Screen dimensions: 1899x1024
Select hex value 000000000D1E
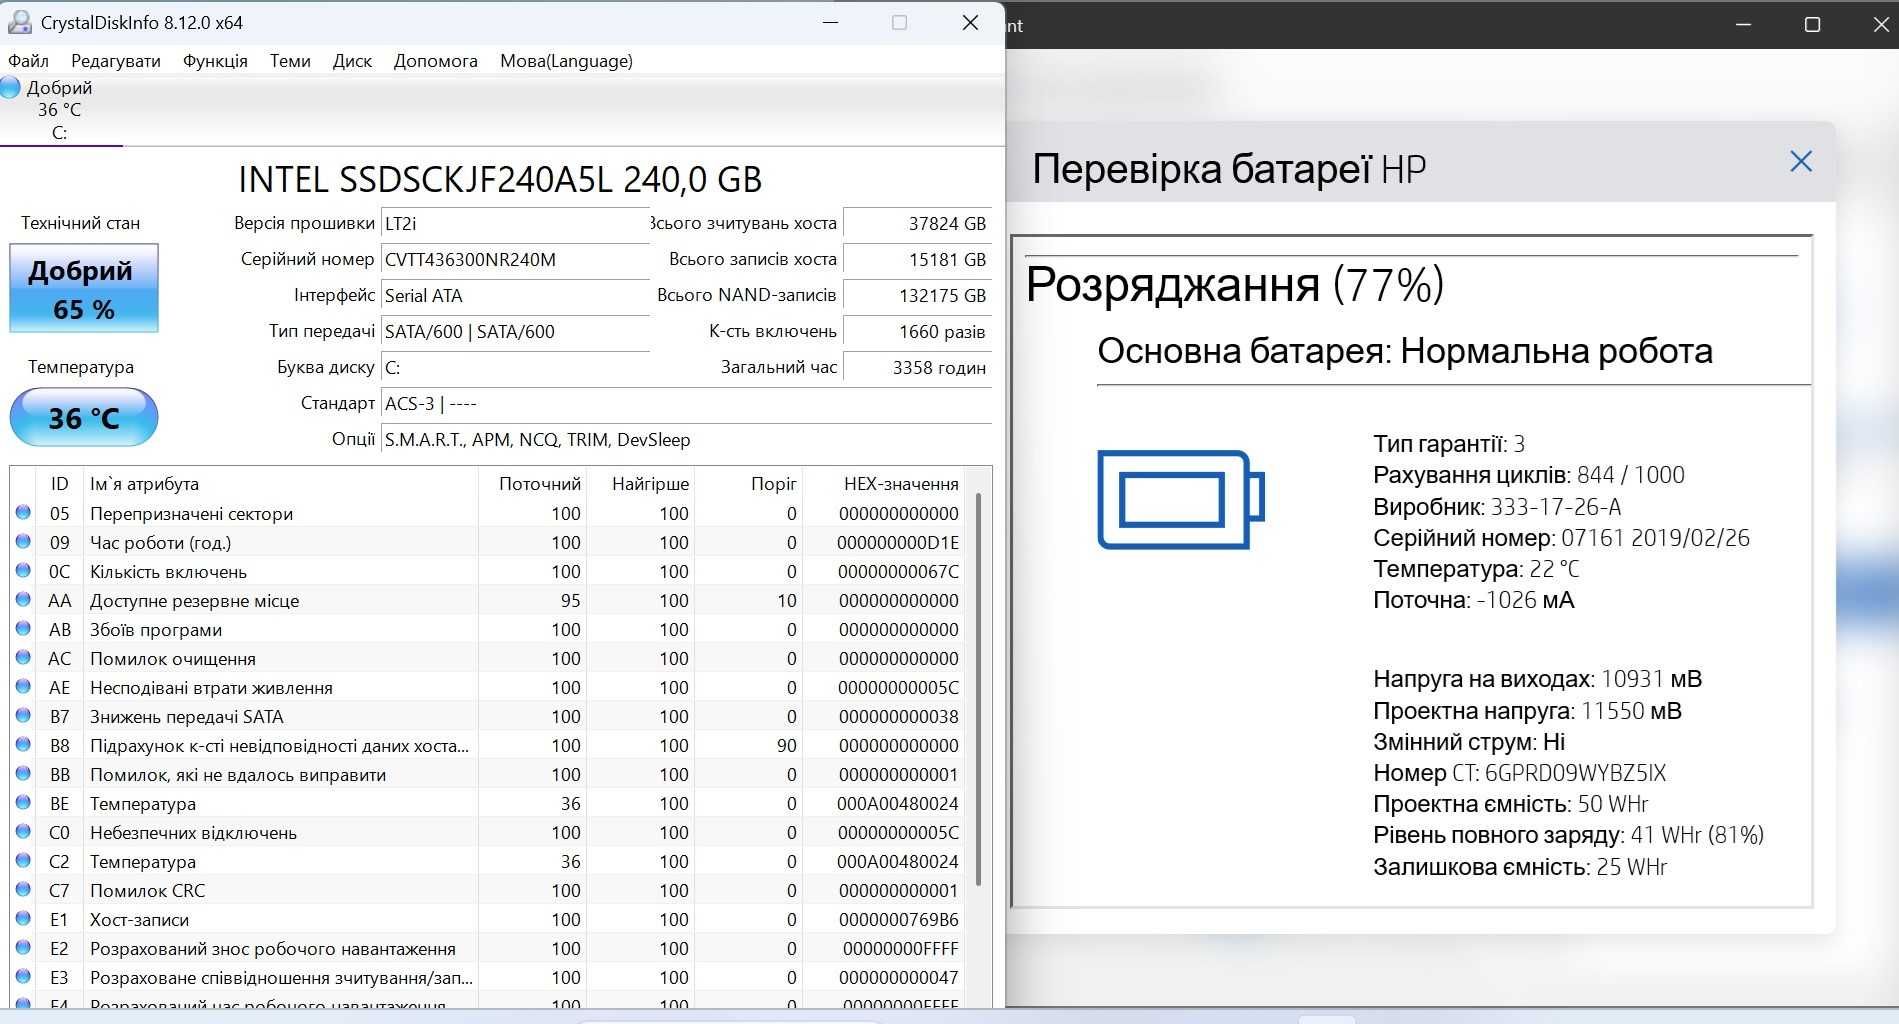pyautogui.click(x=898, y=543)
